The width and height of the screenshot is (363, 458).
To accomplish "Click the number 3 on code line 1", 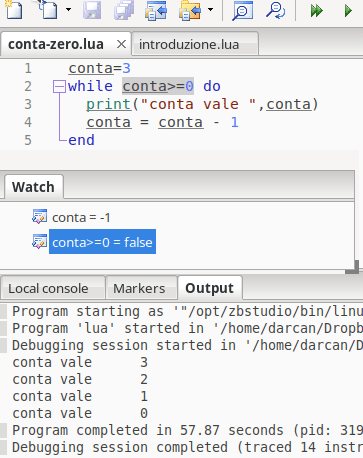I will (x=126, y=68).
